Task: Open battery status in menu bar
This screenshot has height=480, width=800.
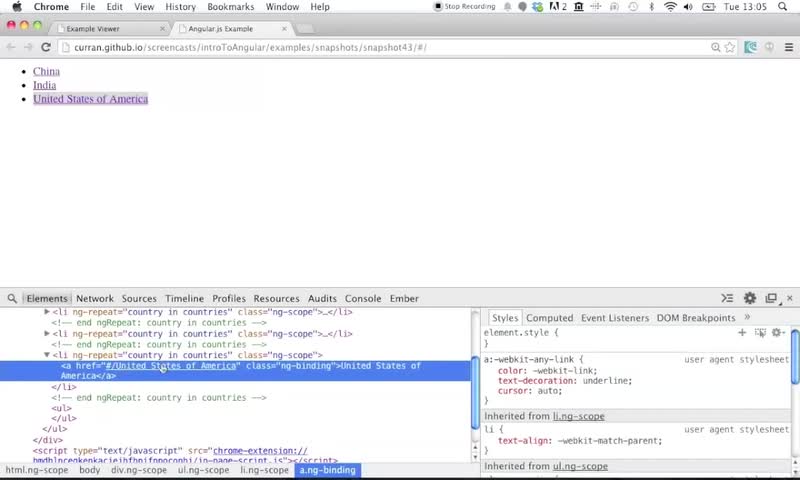Action: (709, 7)
